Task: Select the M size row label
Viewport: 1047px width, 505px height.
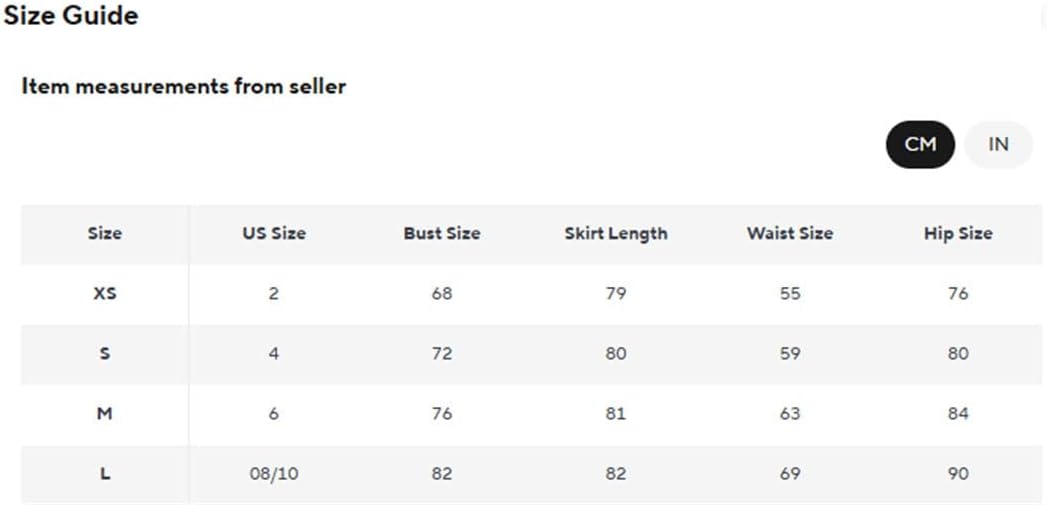Action: coord(105,413)
